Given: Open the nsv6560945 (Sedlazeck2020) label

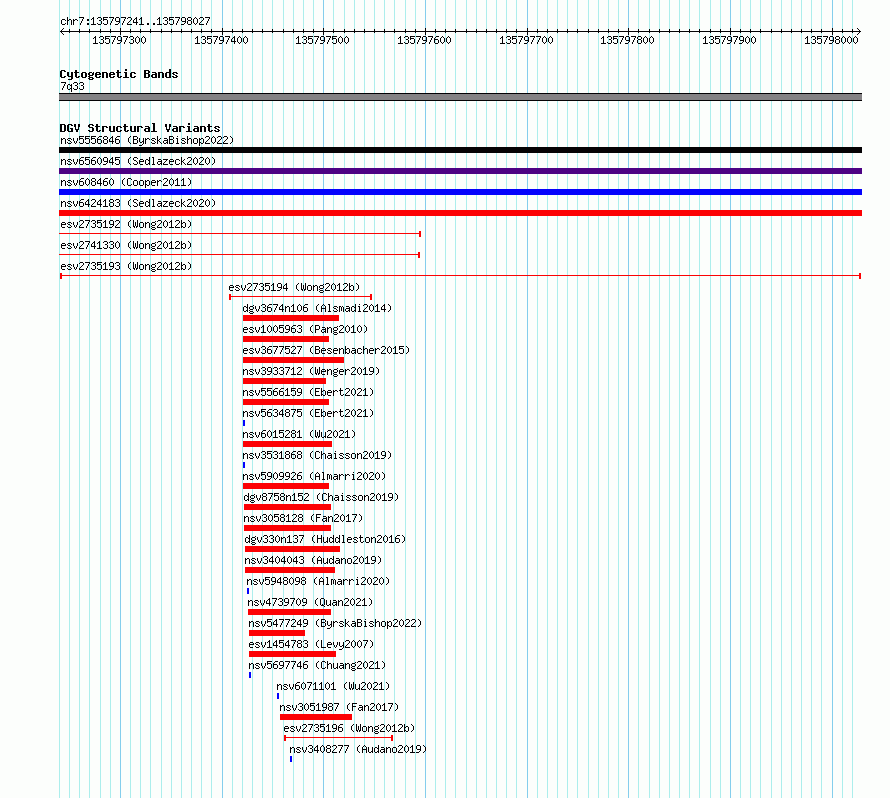Looking at the screenshot, I should pyautogui.click(x=138, y=161).
